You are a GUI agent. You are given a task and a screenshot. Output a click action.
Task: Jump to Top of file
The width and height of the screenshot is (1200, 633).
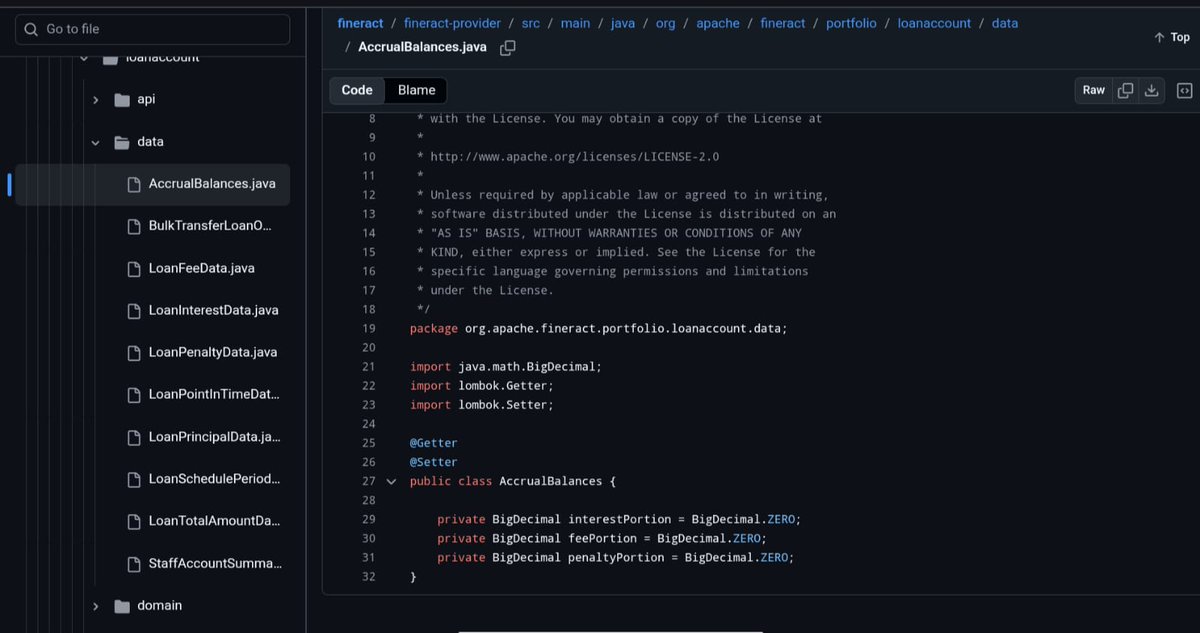[1172, 37]
